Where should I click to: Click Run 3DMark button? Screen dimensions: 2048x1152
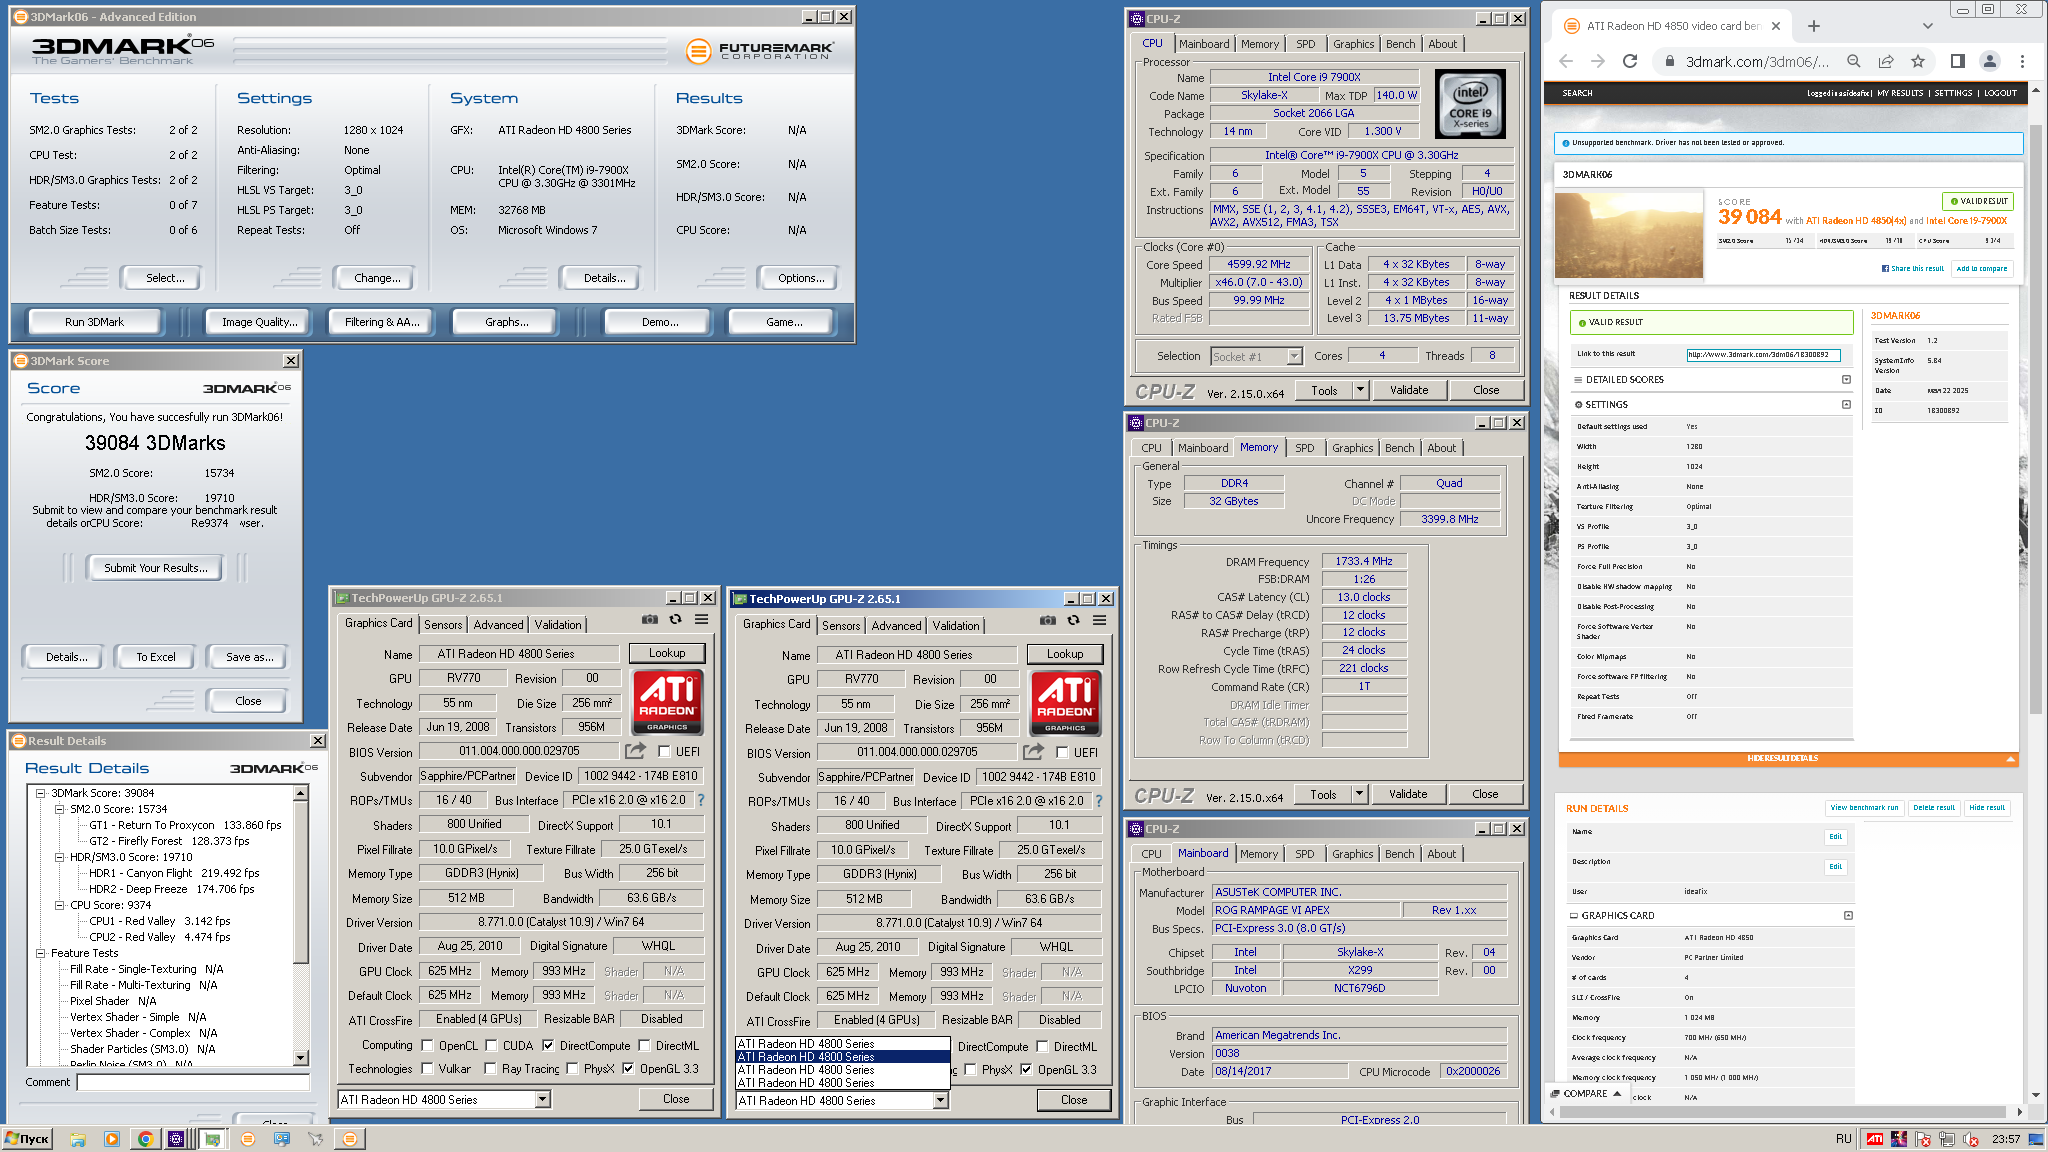click(94, 322)
